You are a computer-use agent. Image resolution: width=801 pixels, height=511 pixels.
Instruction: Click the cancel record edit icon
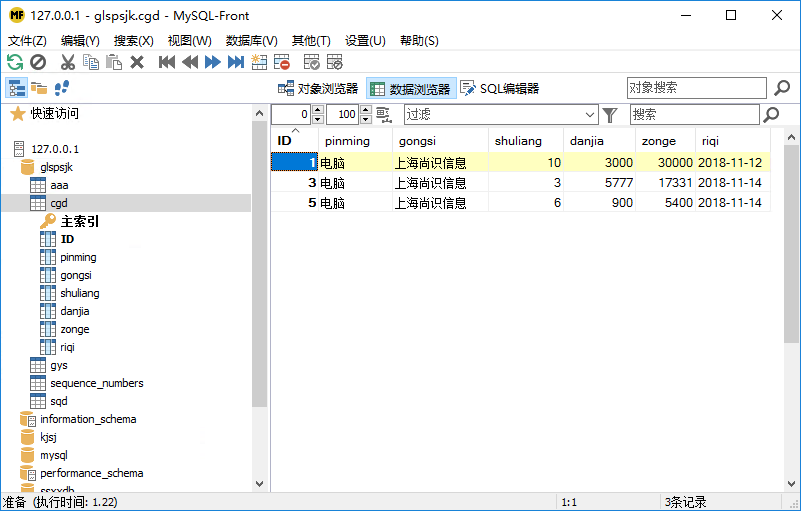[335, 62]
